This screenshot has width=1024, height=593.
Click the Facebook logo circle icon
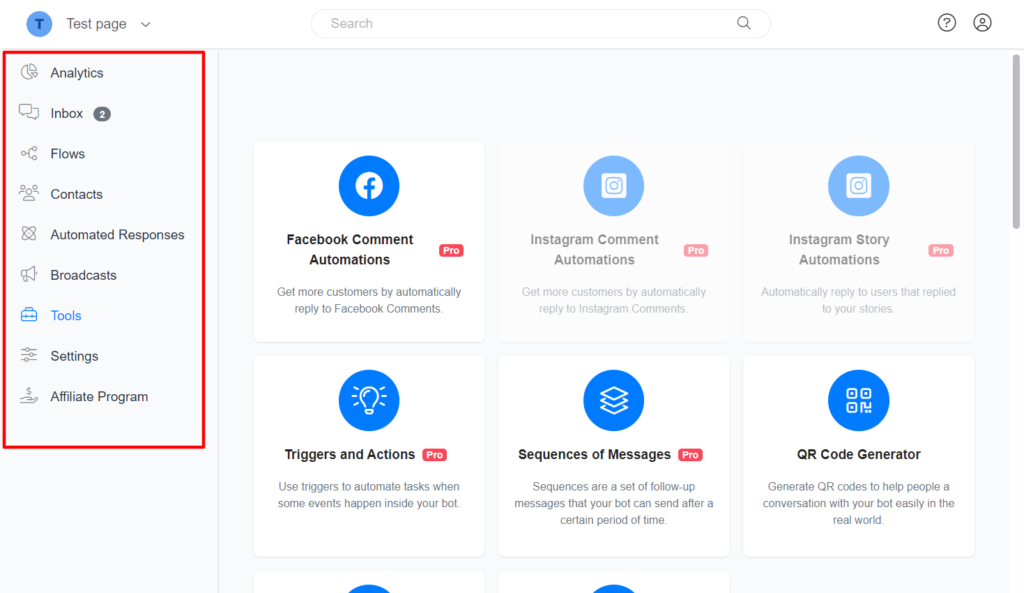point(369,185)
